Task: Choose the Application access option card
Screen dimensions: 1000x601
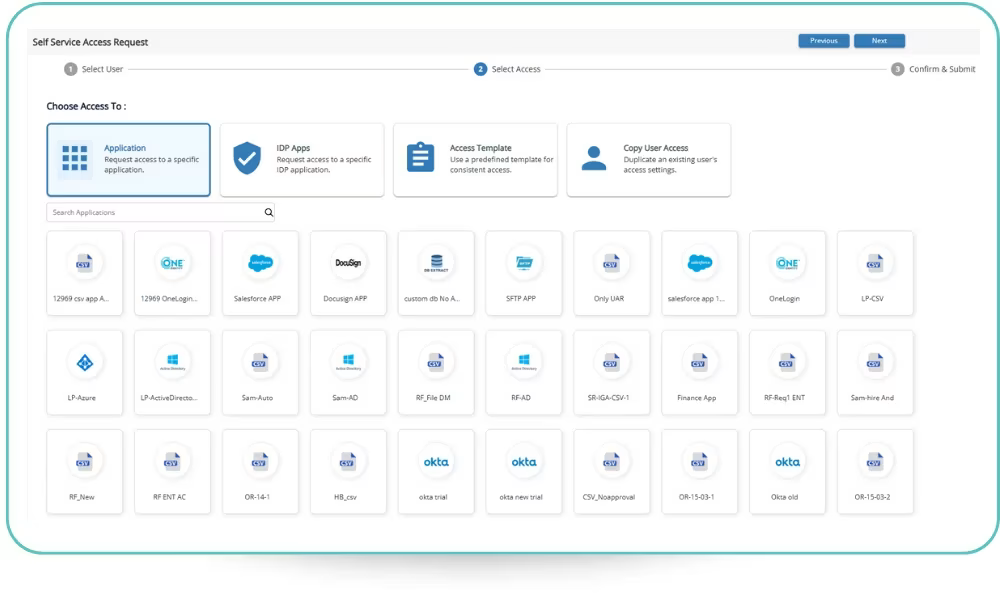Action: [128, 160]
